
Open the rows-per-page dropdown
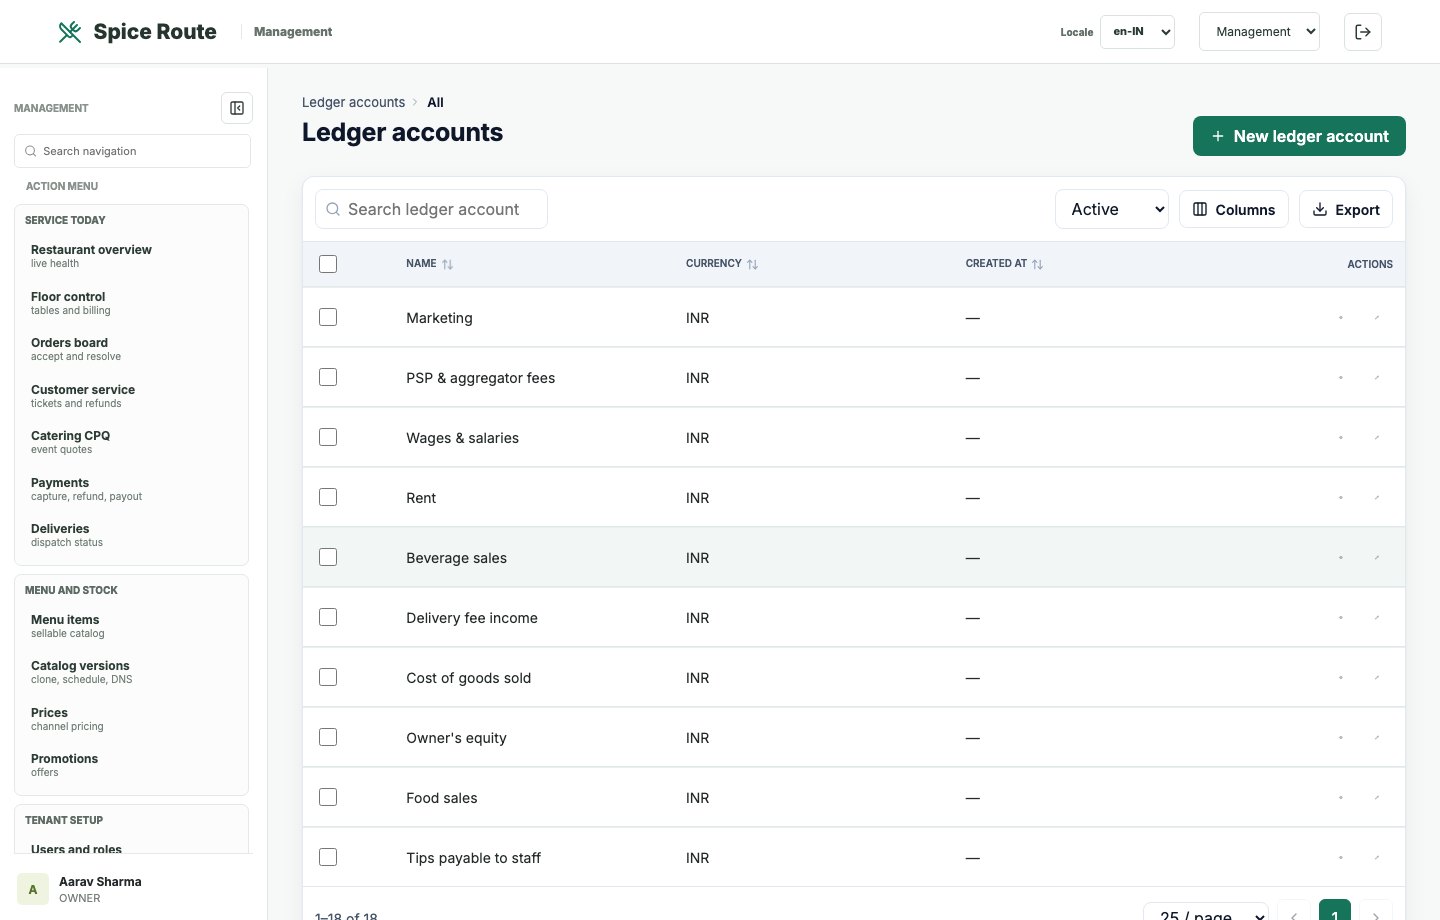click(x=1206, y=912)
